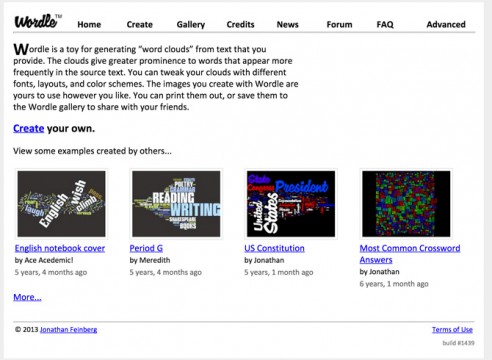Image resolution: width=492 pixels, height=360 pixels.
Task: Open the Period G word cloud thumbnail
Action: [x=176, y=204]
